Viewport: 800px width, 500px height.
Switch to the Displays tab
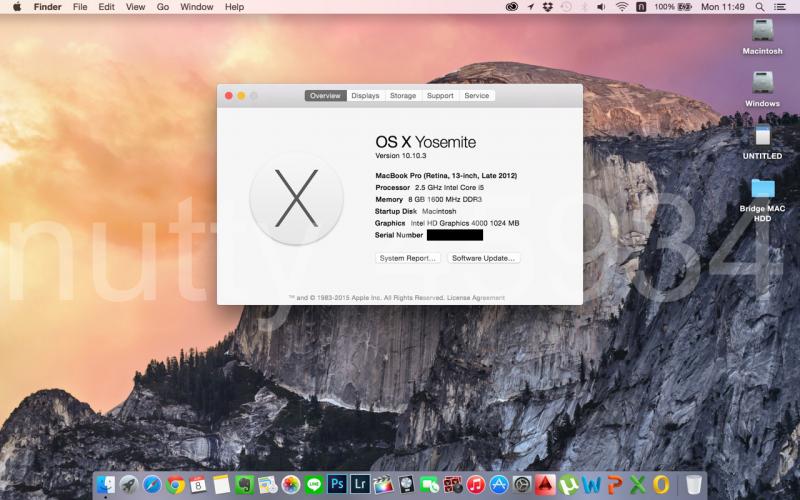point(365,96)
